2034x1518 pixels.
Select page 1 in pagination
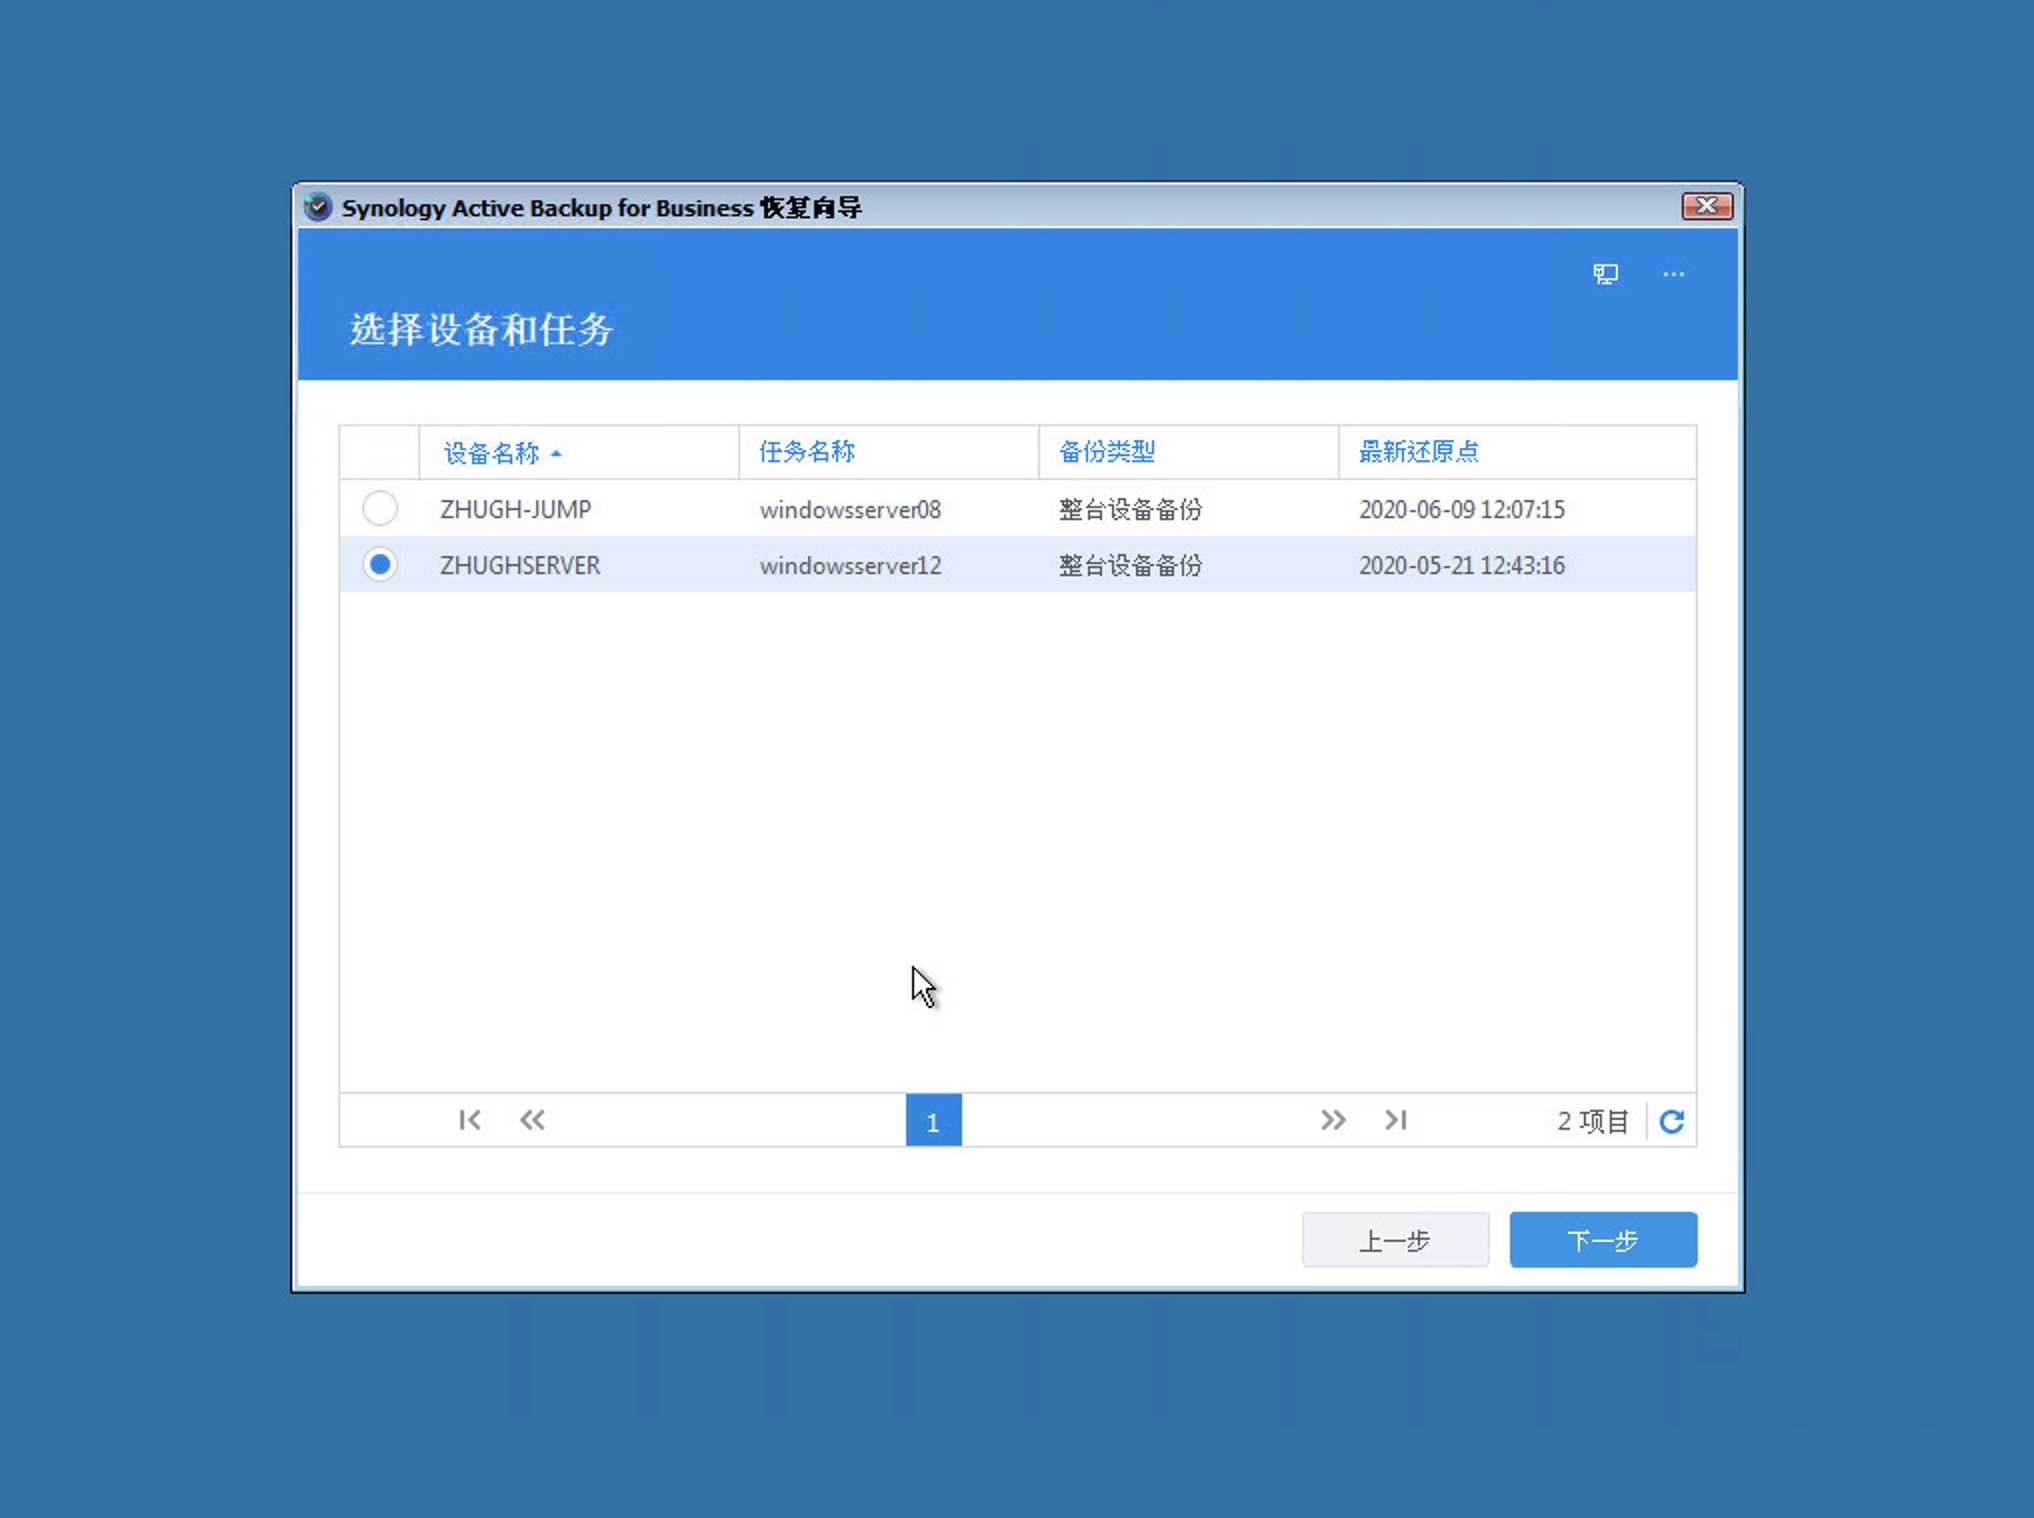click(x=933, y=1120)
